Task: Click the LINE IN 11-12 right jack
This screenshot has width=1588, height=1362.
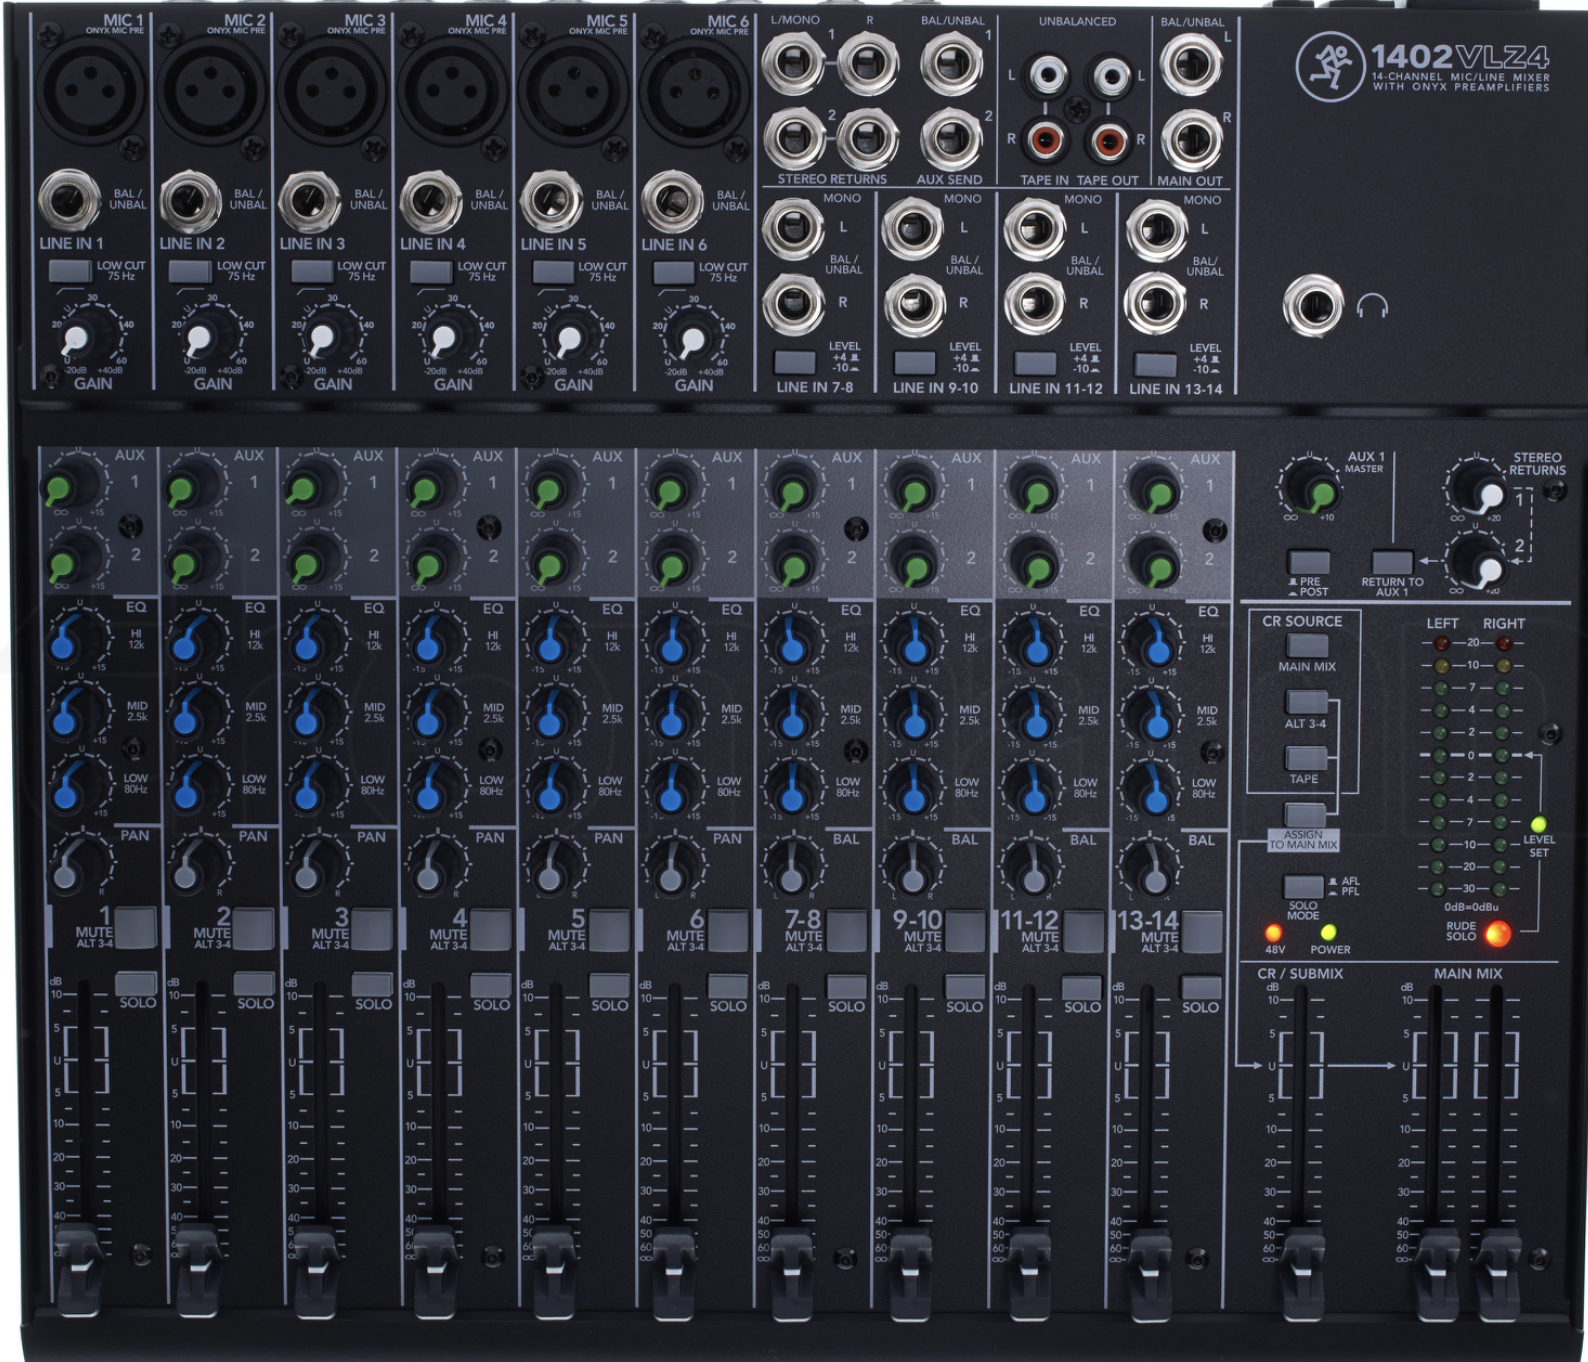Action: coord(1035,303)
